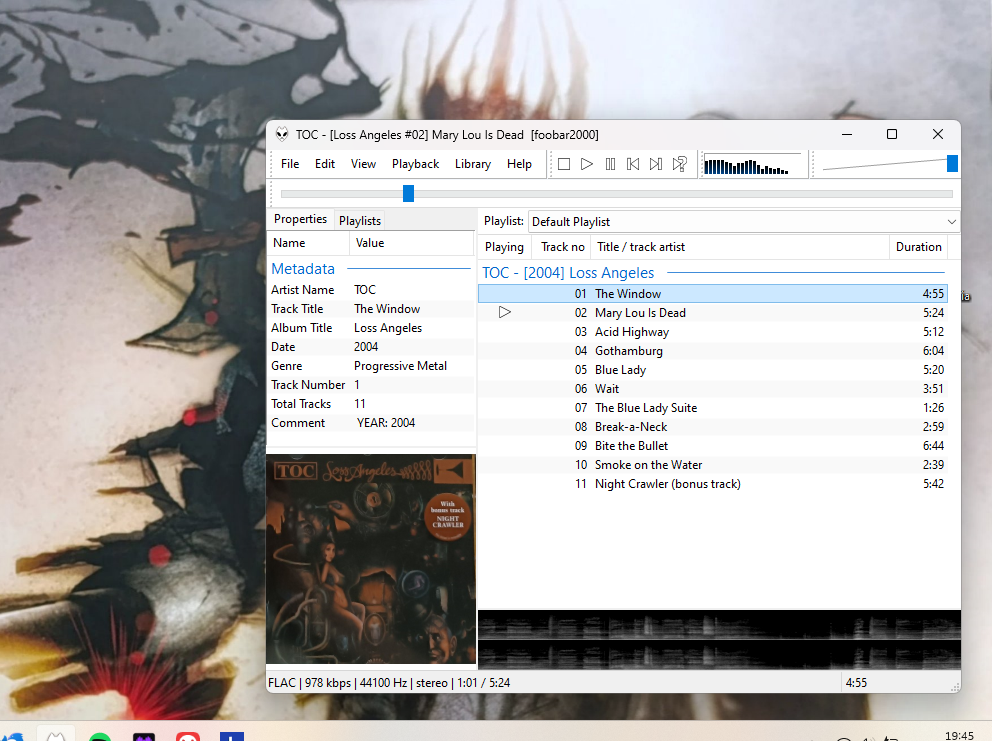This screenshot has height=741, width=992.
Task: Click the spectrogram visualization panel
Action: (719, 639)
